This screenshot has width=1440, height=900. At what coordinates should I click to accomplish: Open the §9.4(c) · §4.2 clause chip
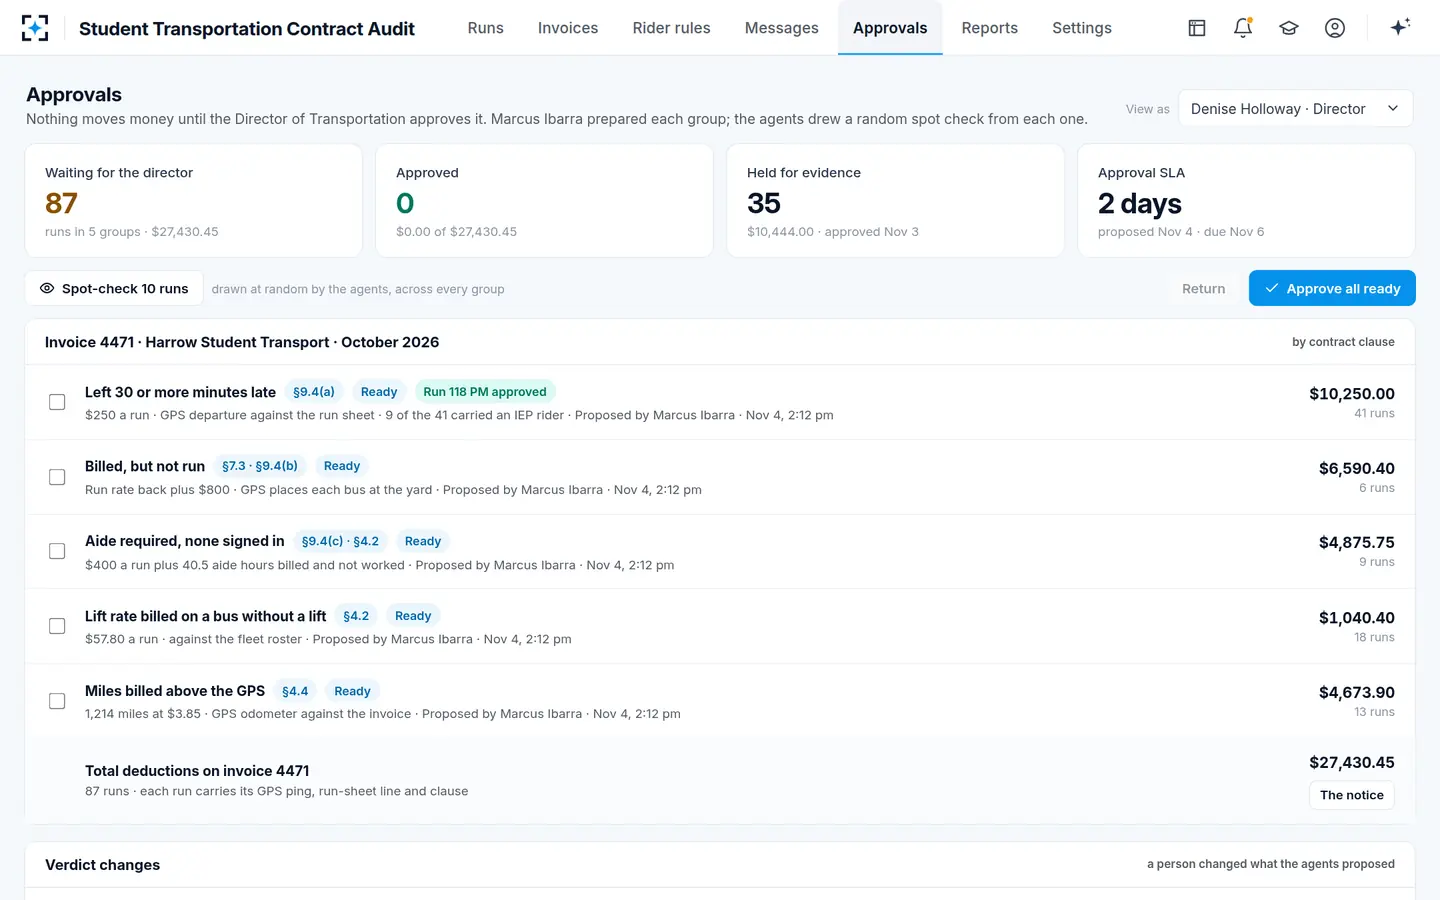coord(340,541)
